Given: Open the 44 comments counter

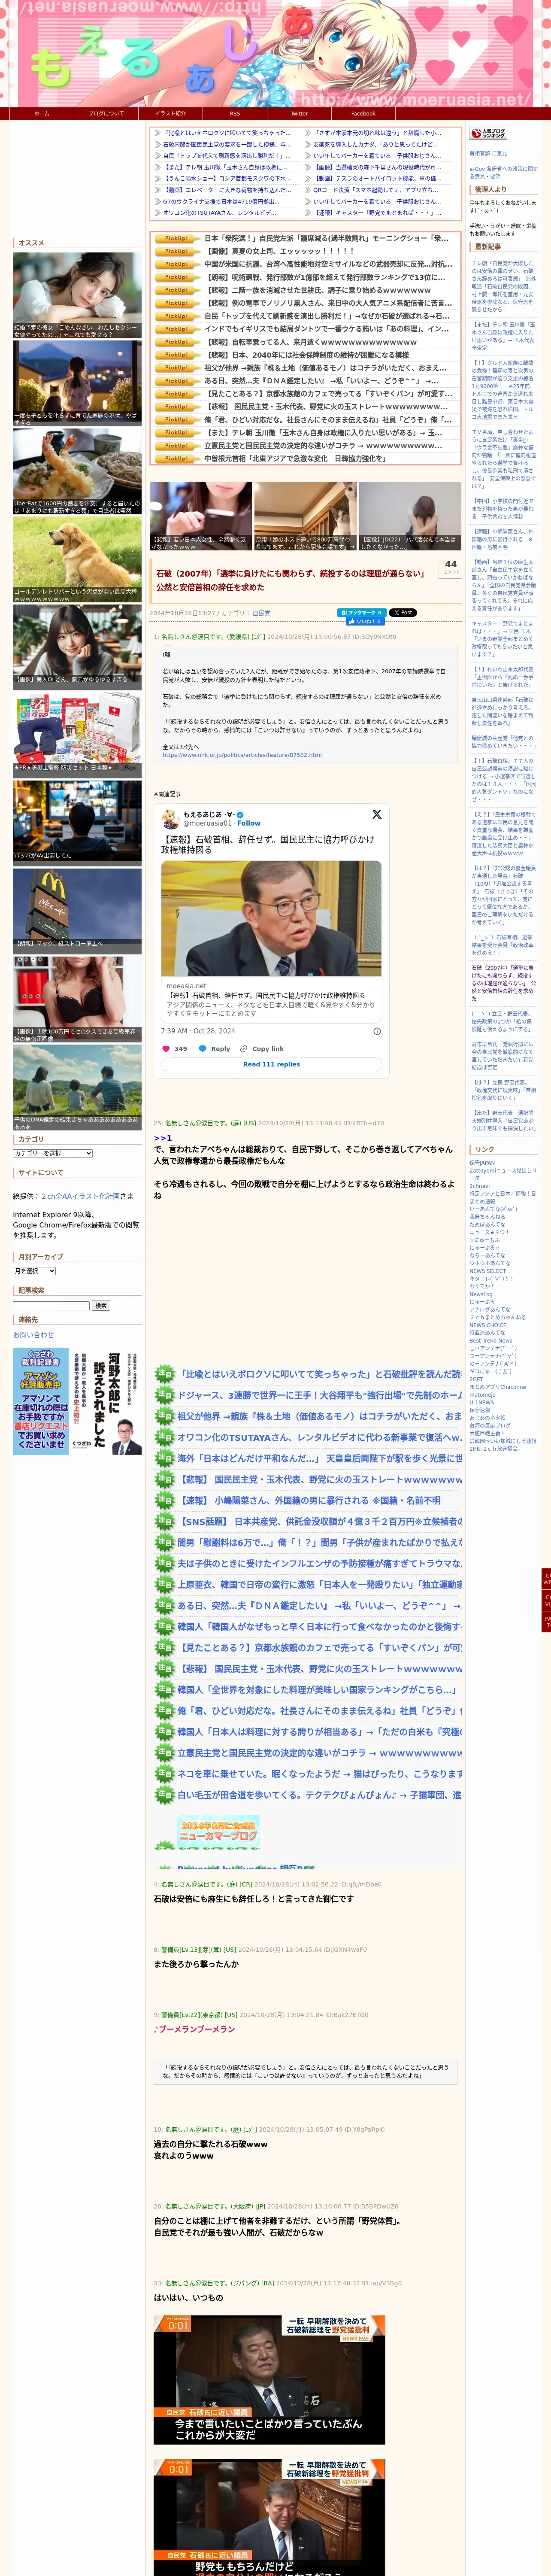Looking at the screenshot, I should (x=451, y=567).
